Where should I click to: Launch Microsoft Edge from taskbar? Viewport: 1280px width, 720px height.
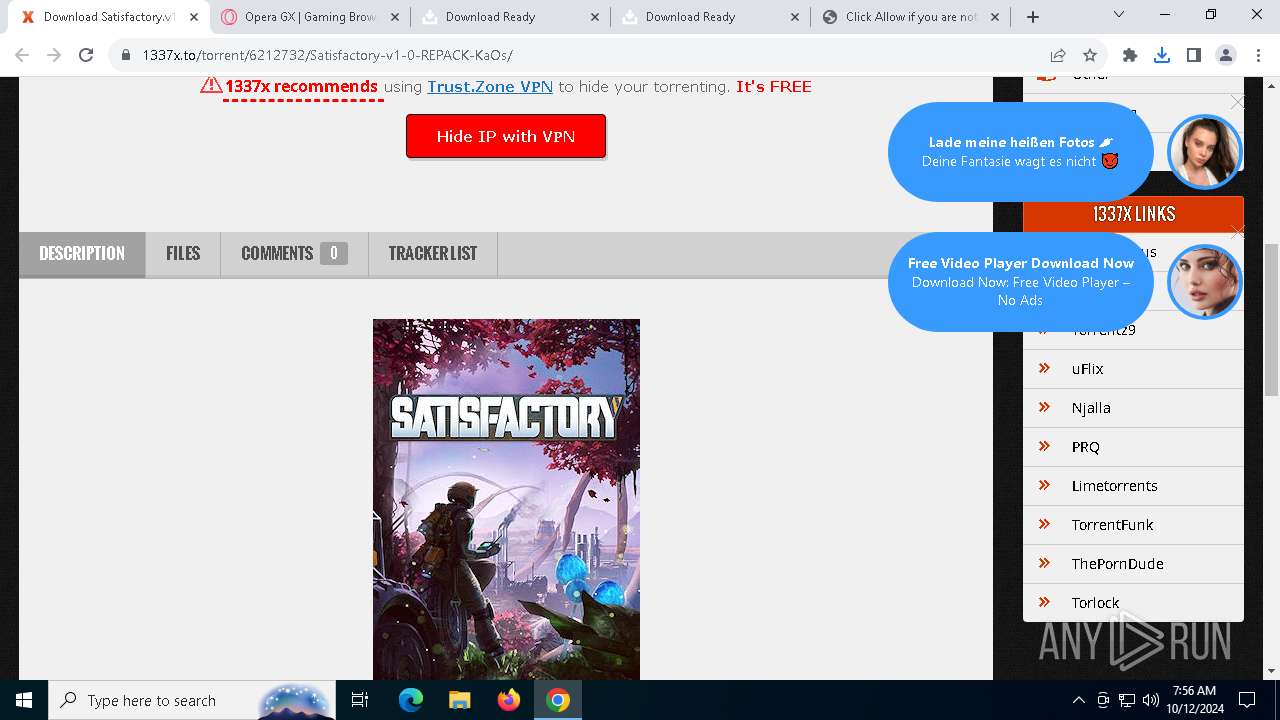coord(411,700)
